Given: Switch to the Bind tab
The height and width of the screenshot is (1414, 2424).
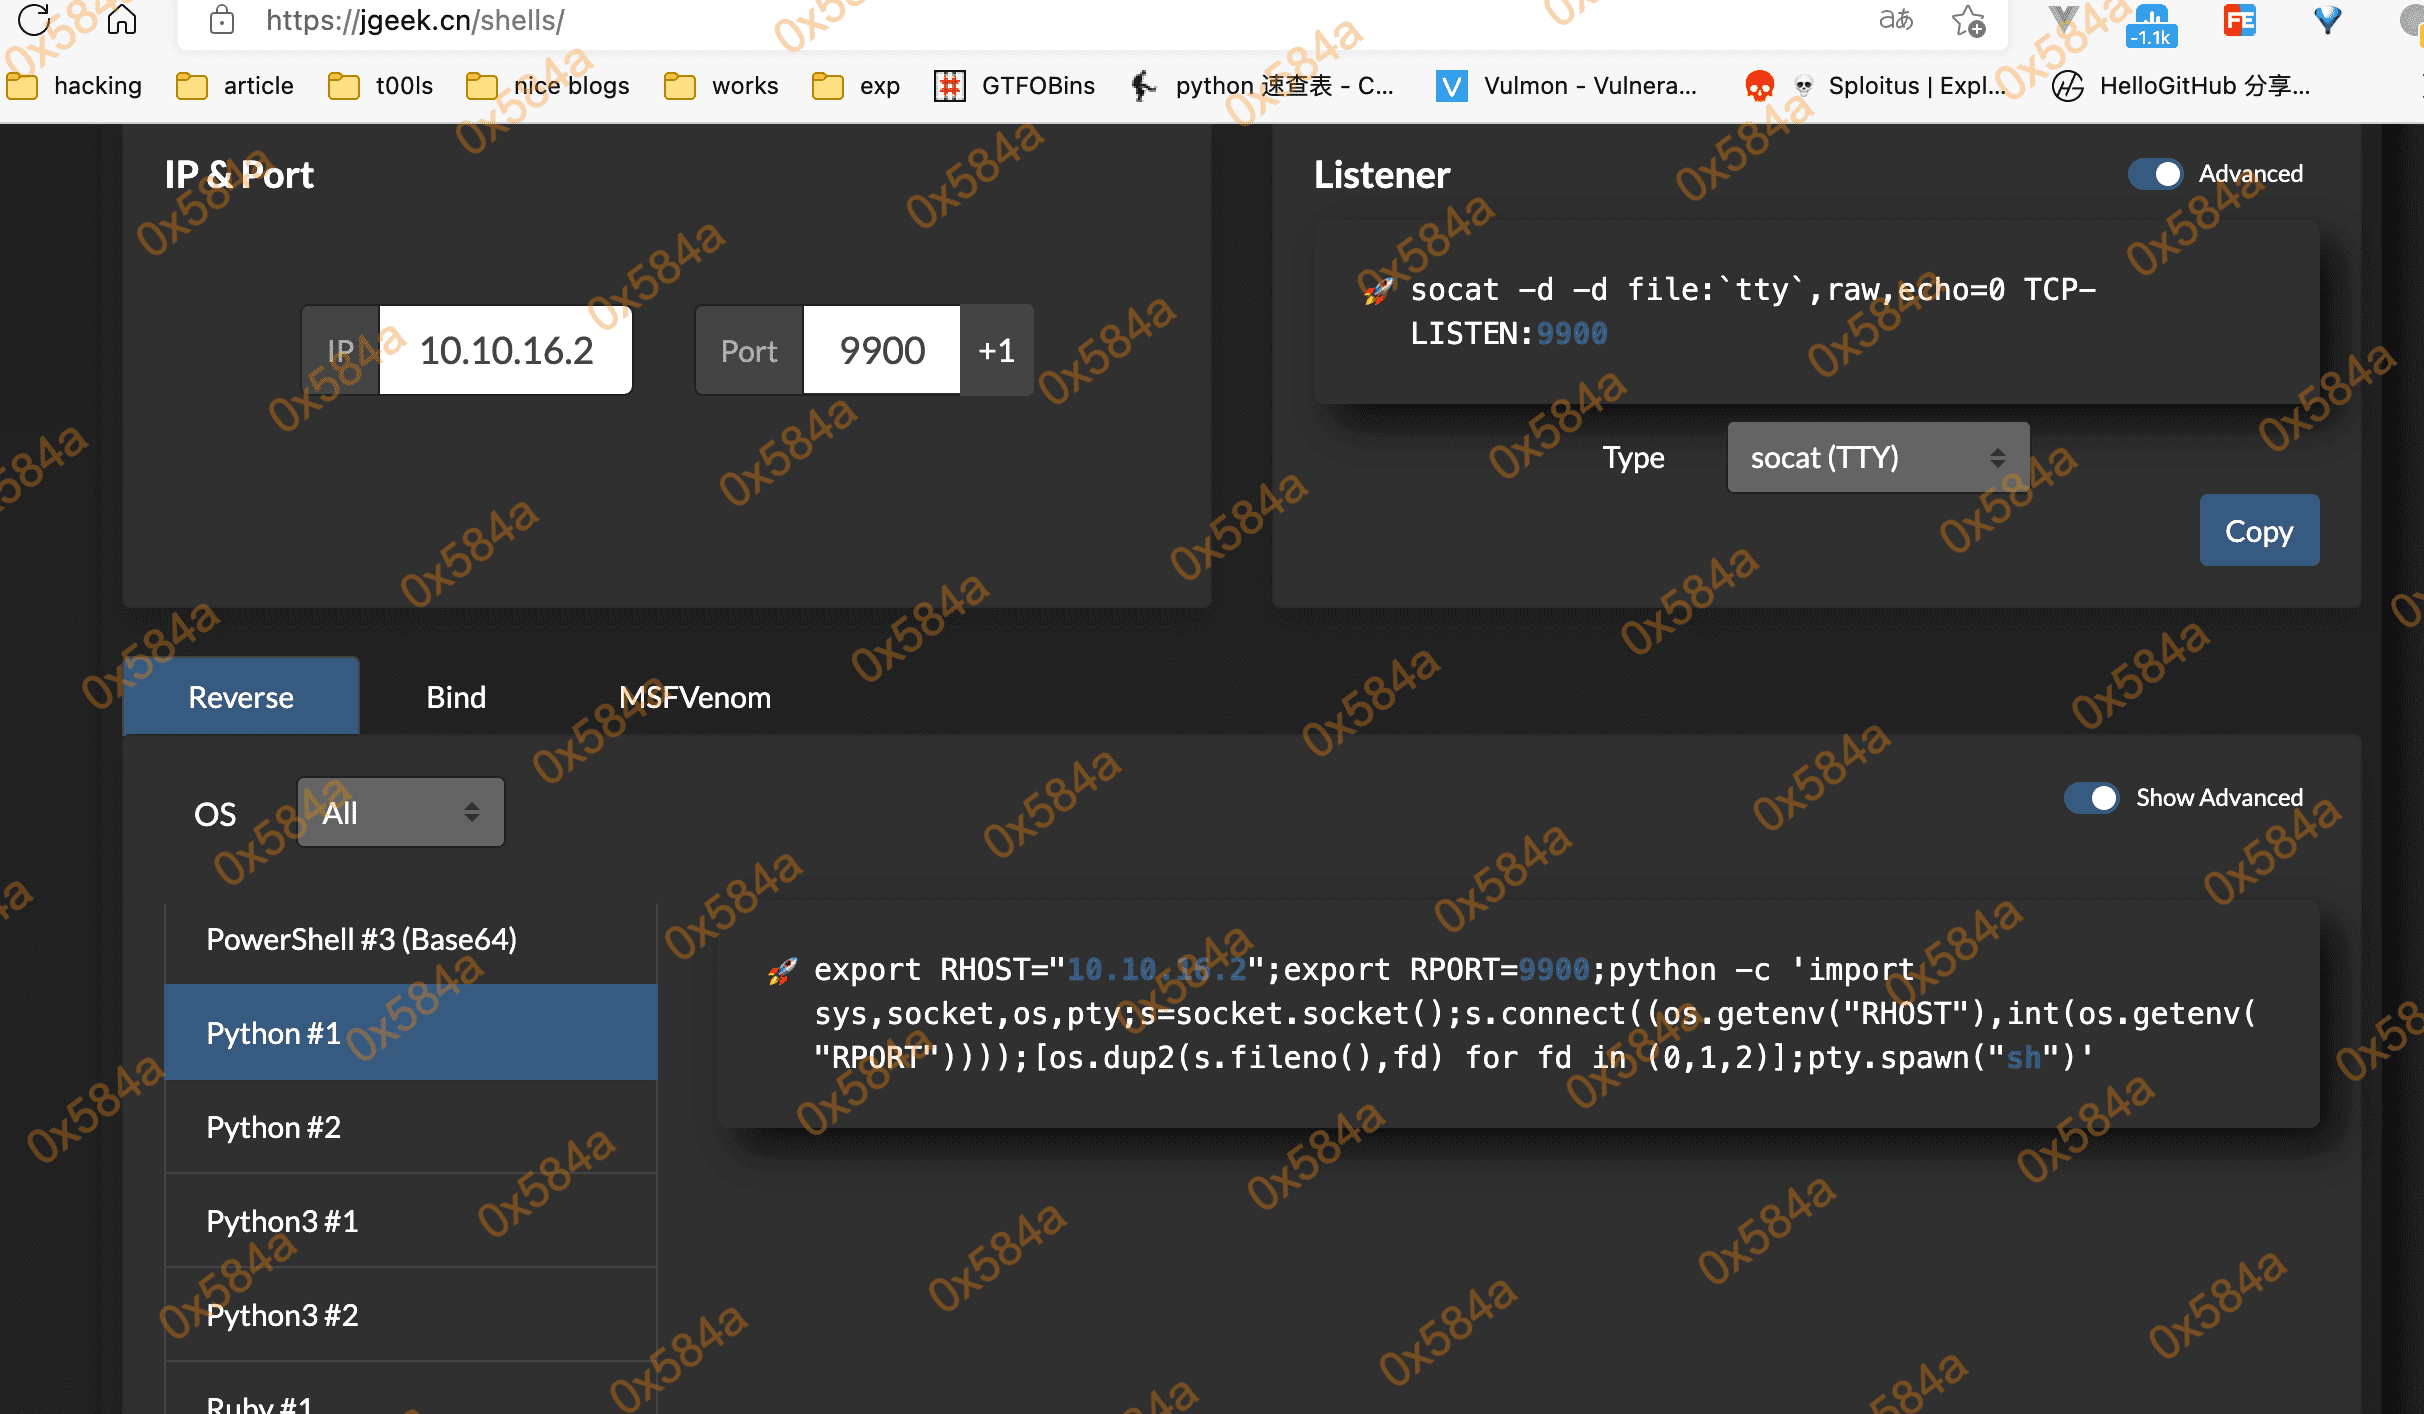Looking at the screenshot, I should point(456,697).
